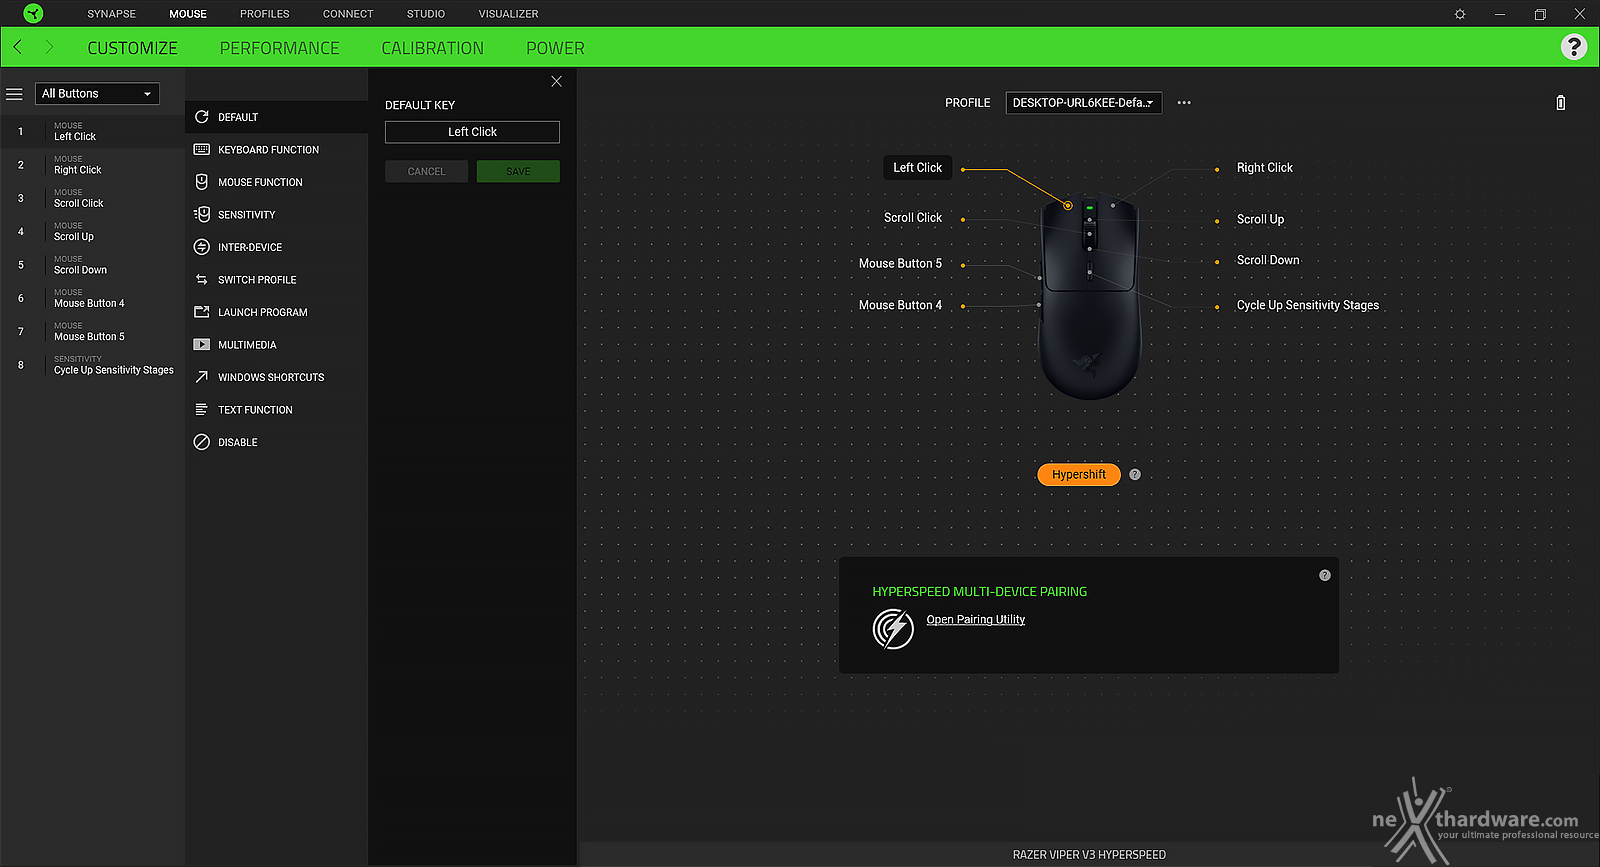The width and height of the screenshot is (1600, 867).
Task: Click the Multimedia play icon
Action: (201, 345)
